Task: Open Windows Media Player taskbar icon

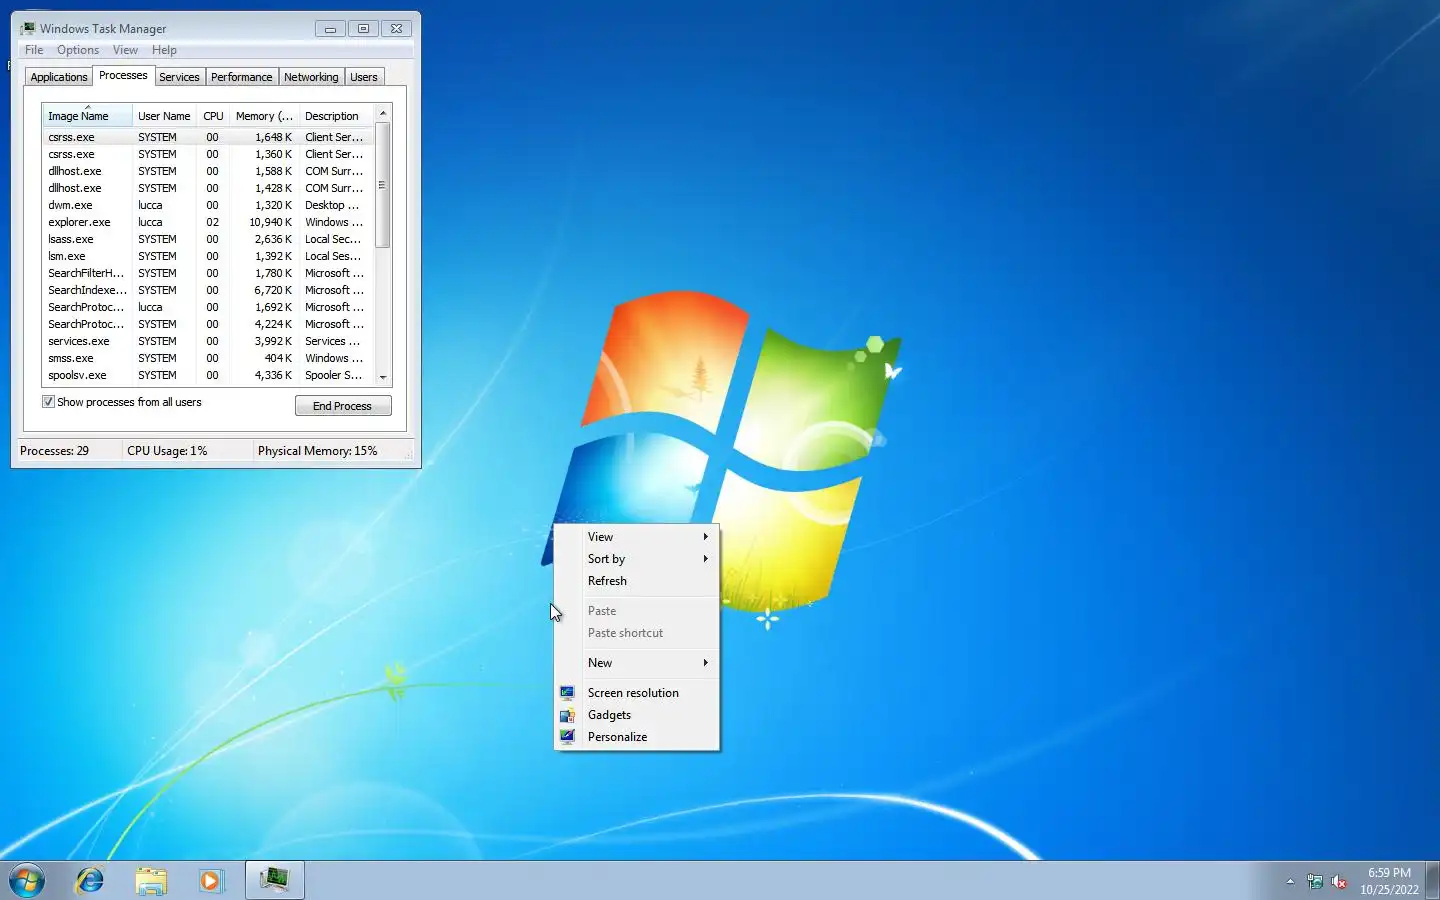Action: pyautogui.click(x=211, y=881)
